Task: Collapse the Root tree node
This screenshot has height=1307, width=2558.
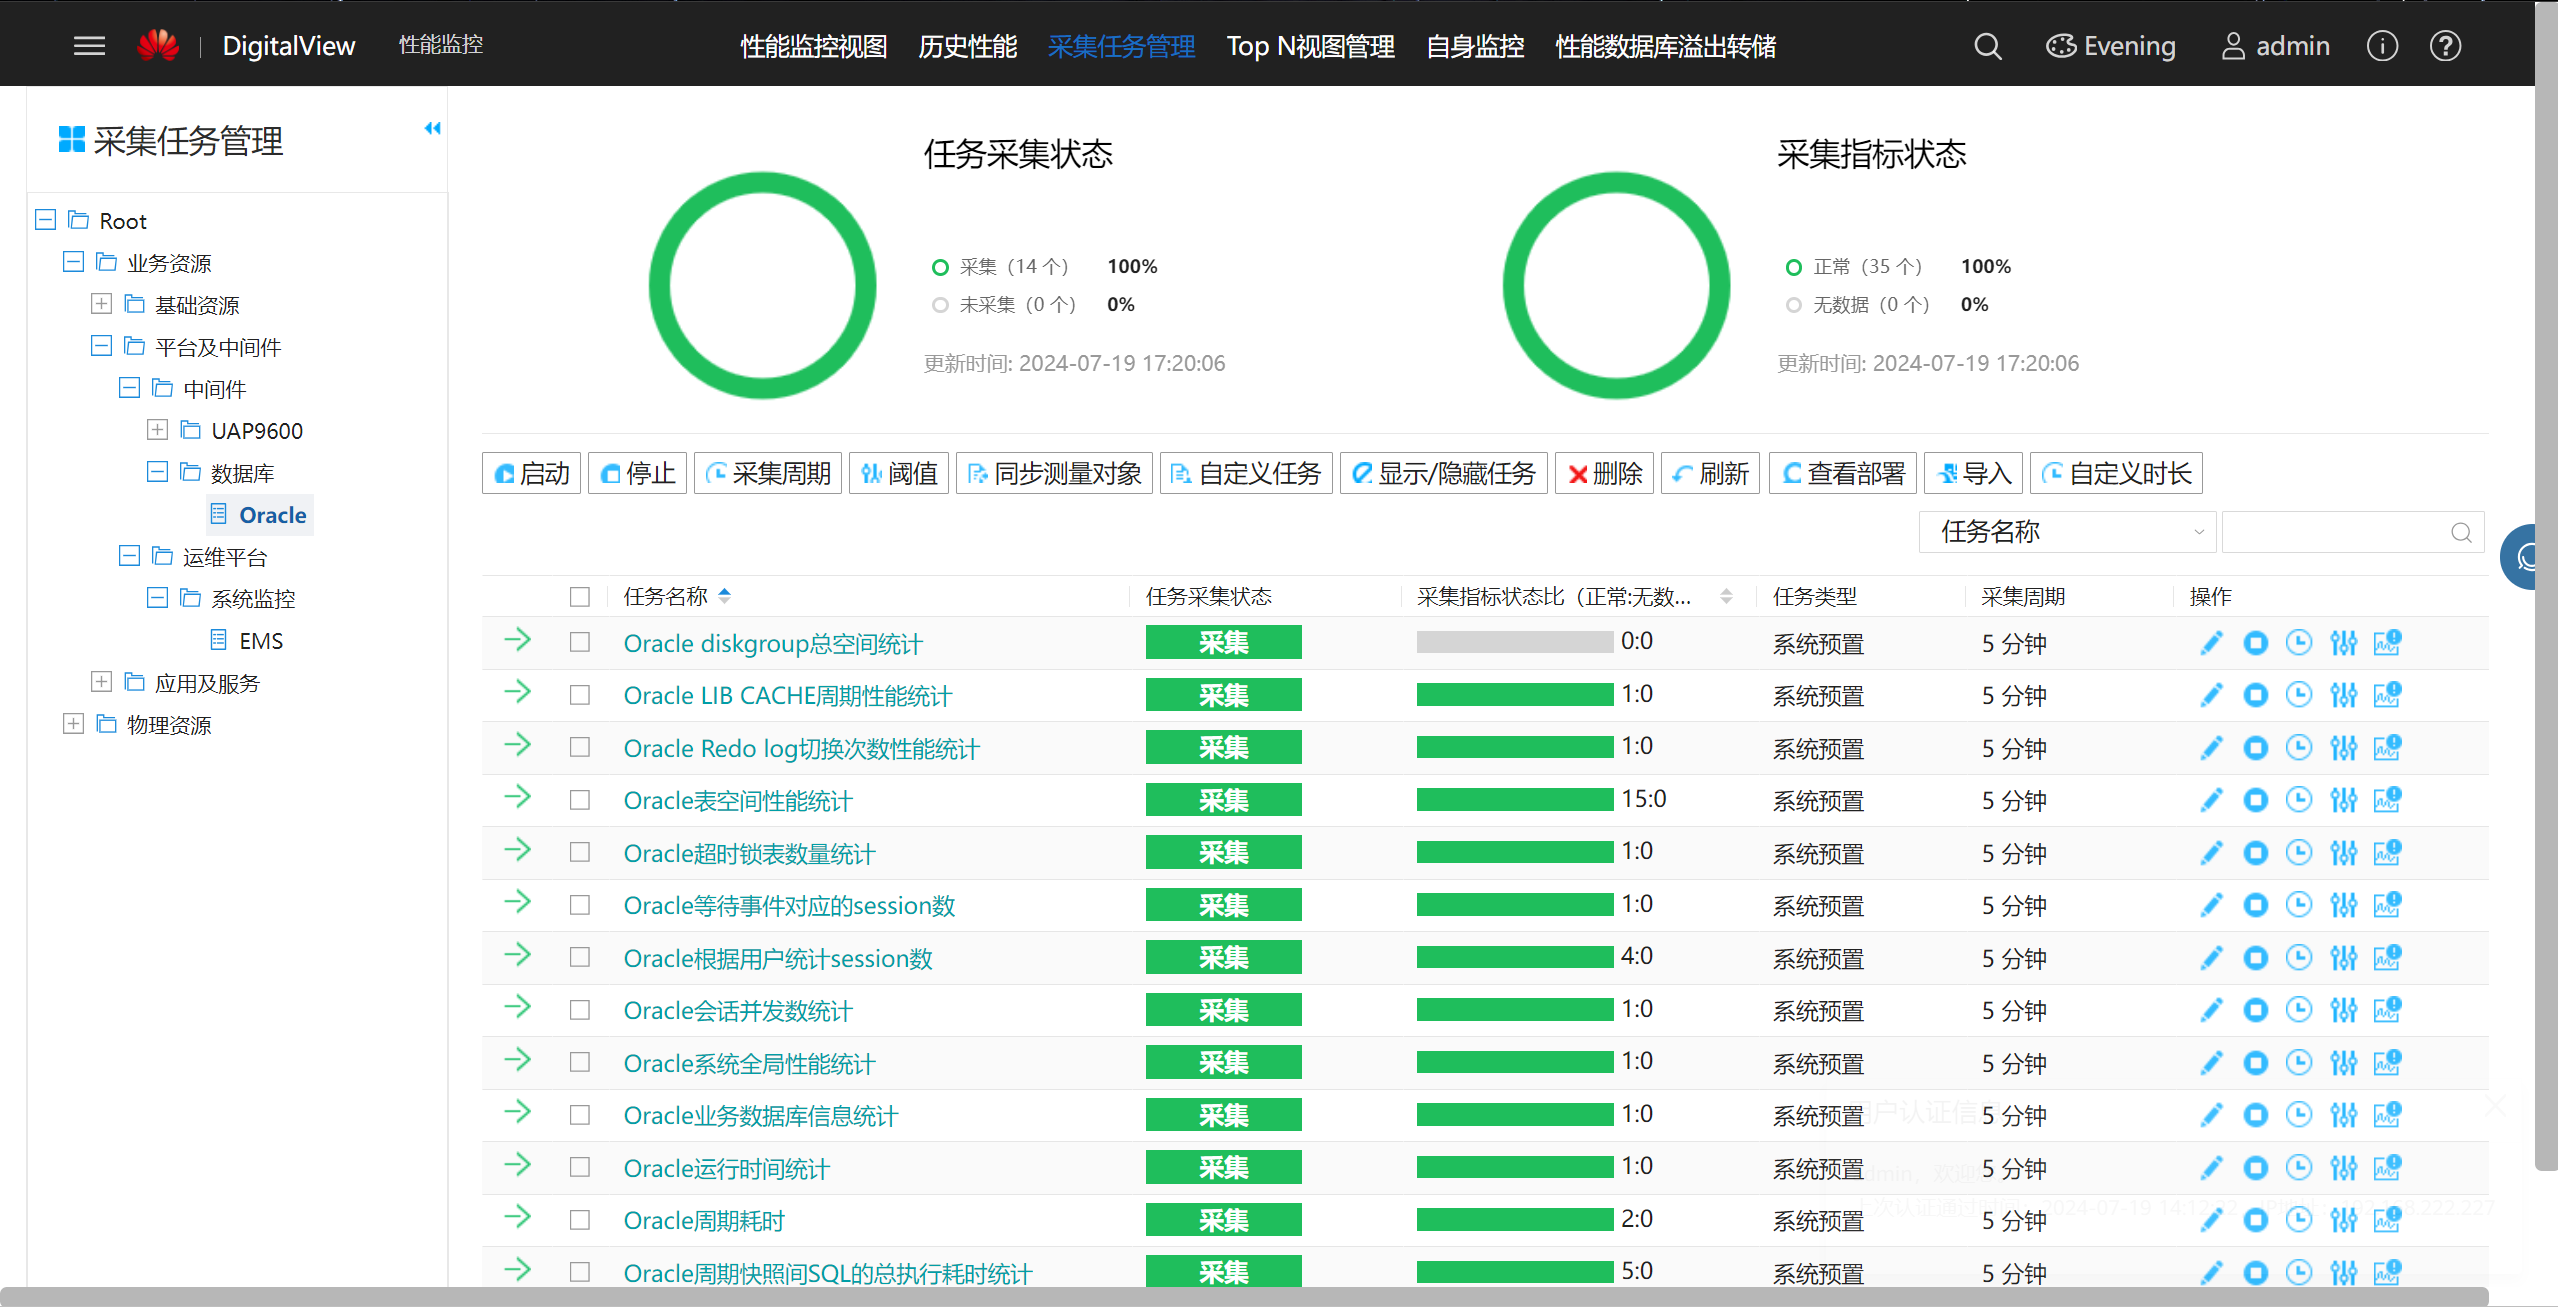Action: pos(45,219)
